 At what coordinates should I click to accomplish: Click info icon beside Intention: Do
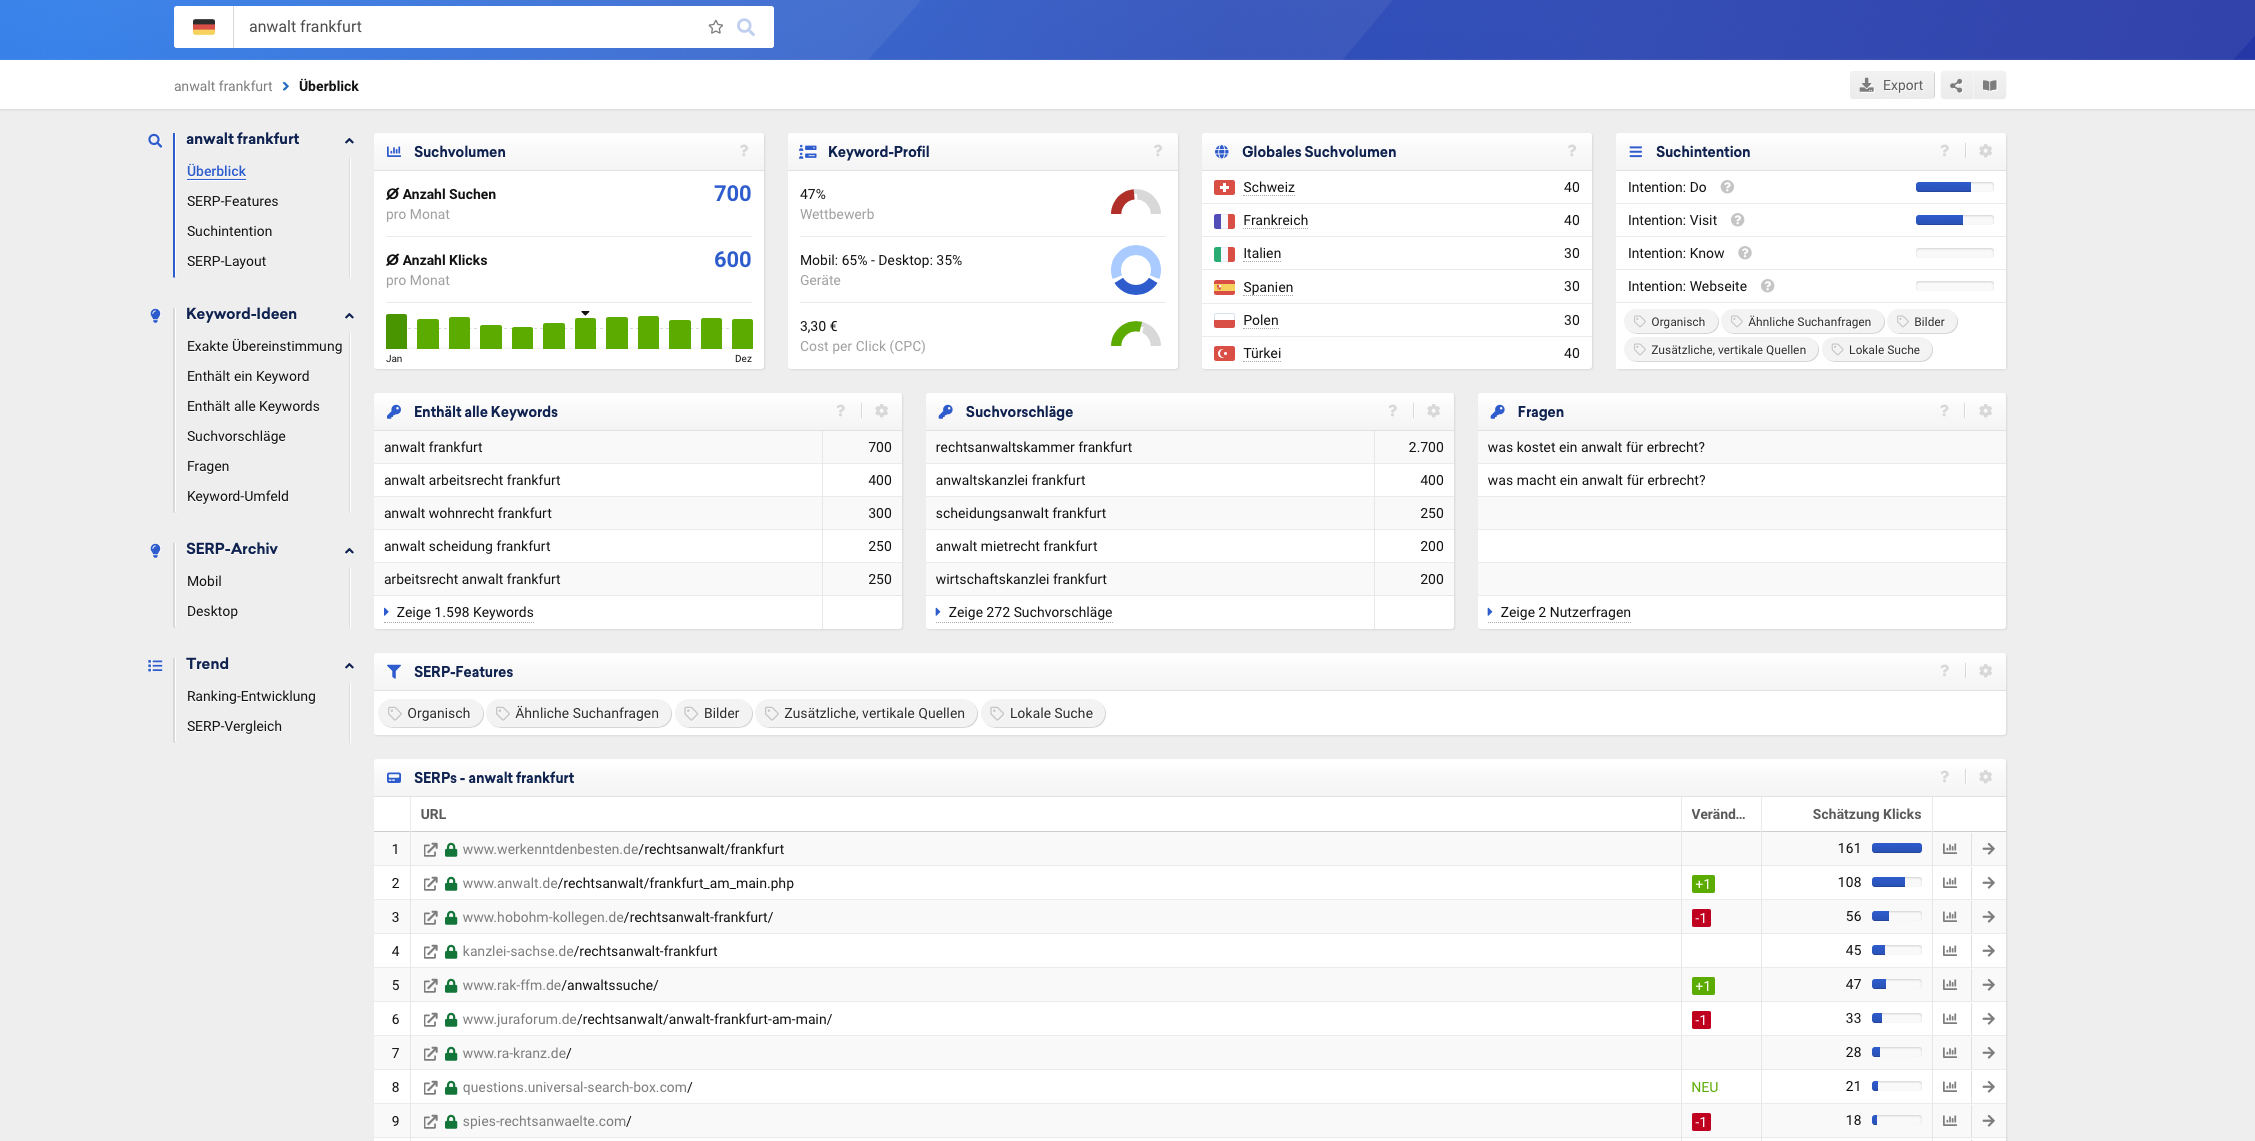[x=1727, y=187]
